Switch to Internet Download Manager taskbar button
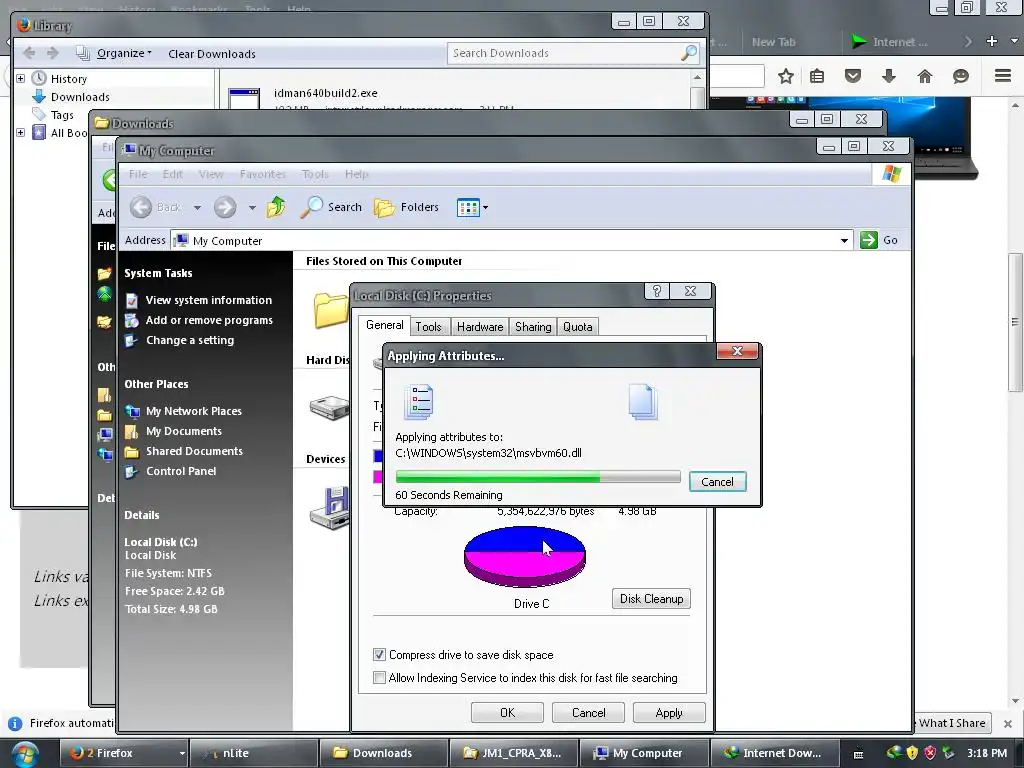The width and height of the screenshot is (1024, 768). coord(774,753)
